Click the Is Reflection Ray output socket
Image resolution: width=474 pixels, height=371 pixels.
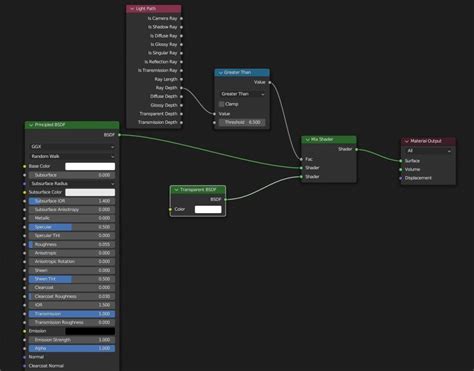[181, 62]
